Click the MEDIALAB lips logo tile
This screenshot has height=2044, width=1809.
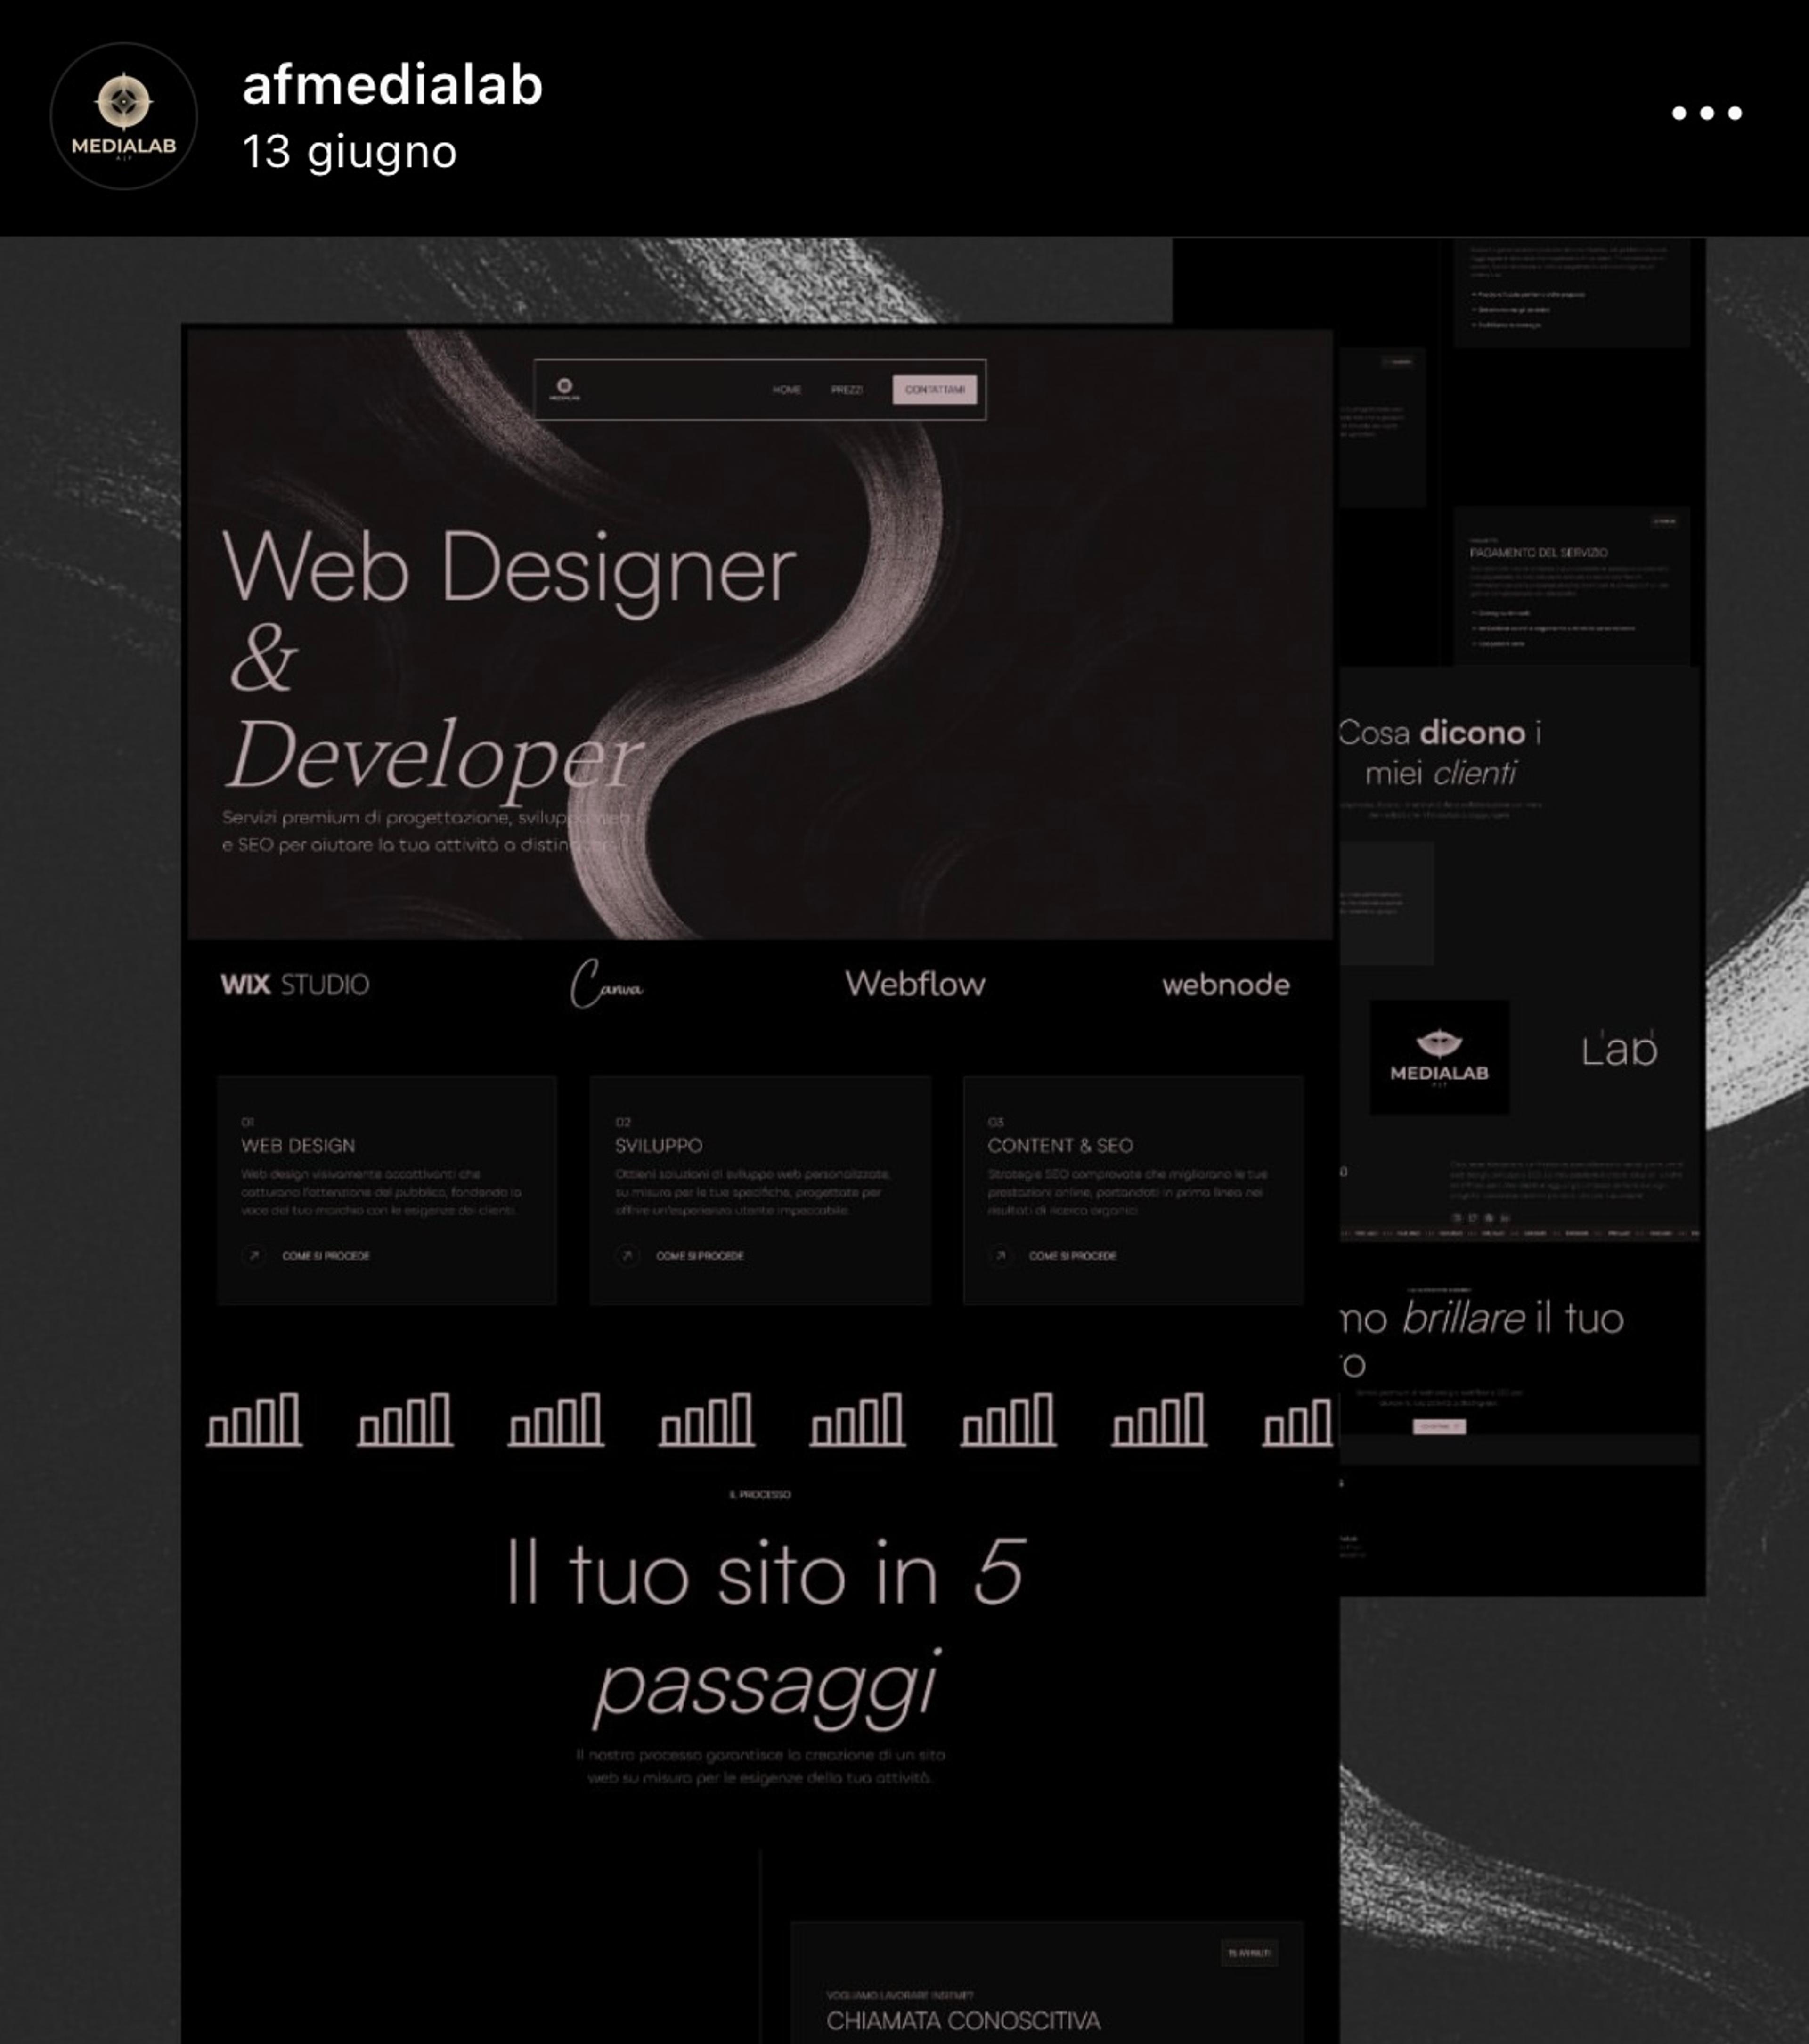[x=1439, y=1057]
